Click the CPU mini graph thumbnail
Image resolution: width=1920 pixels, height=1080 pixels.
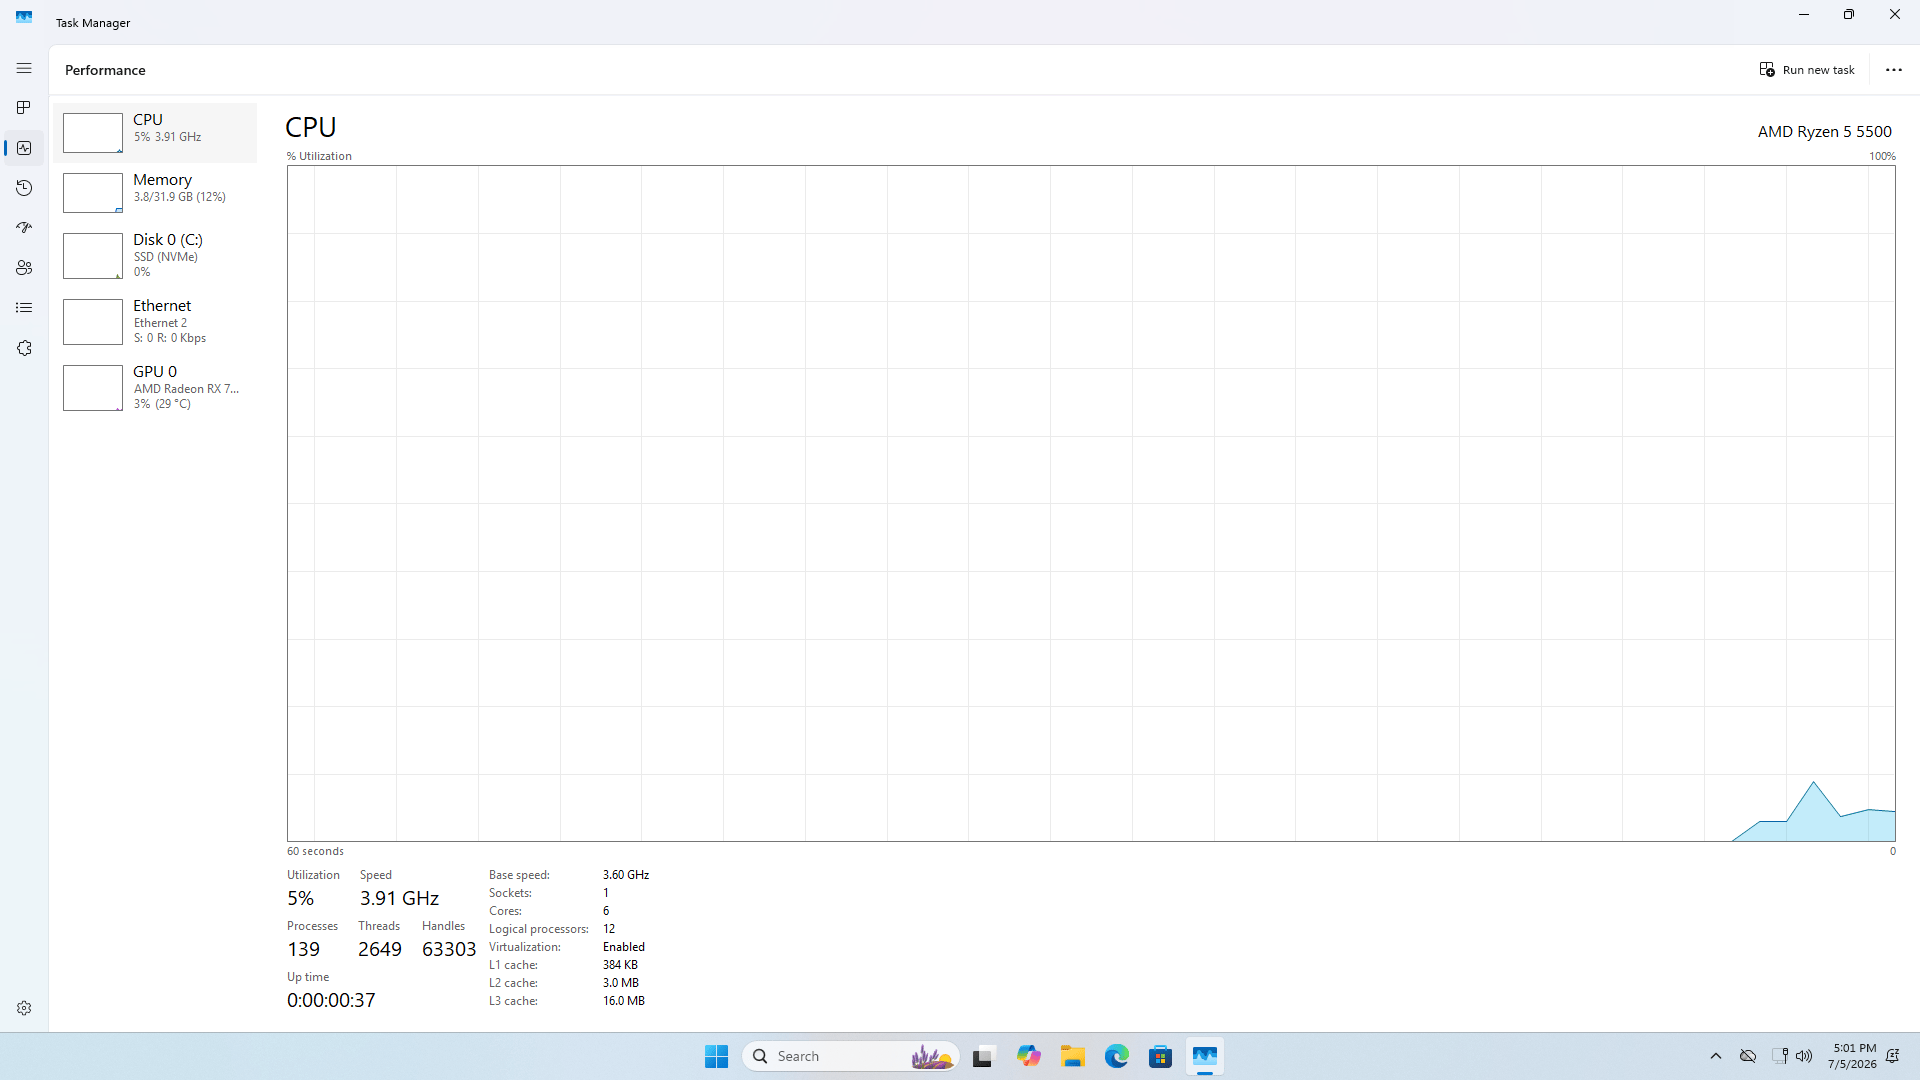93,133
